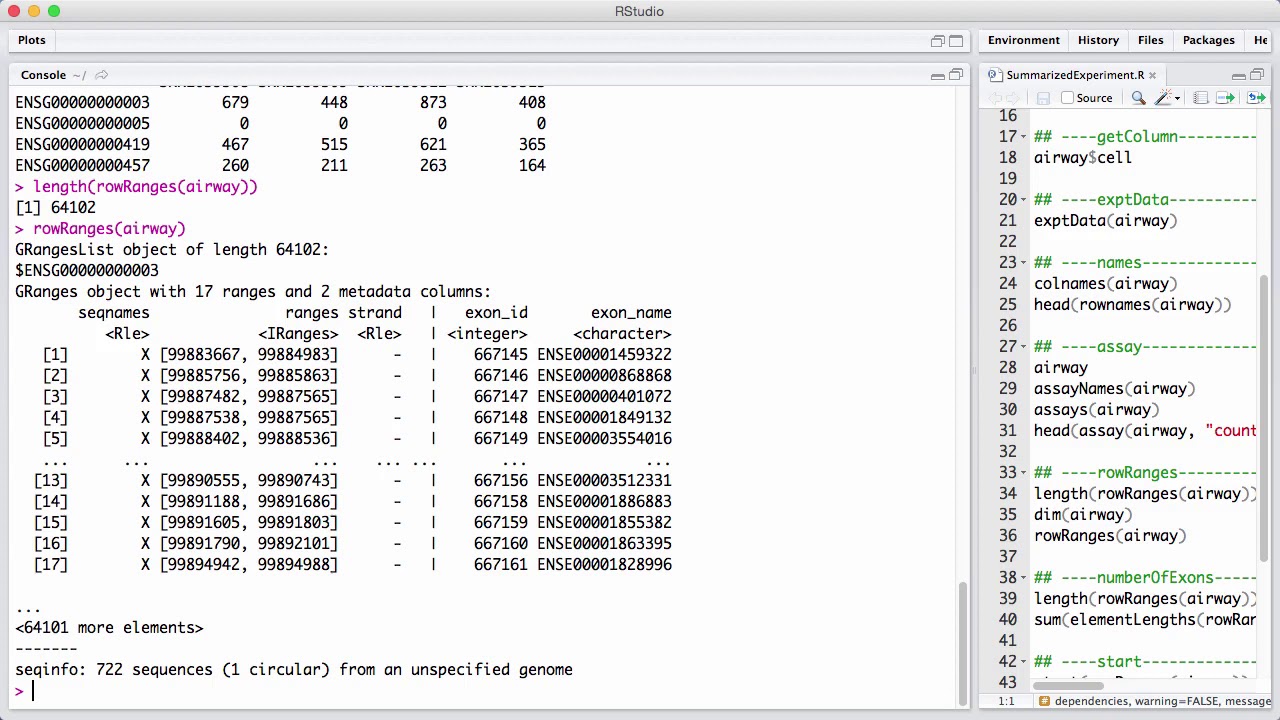Maximize the source editor pane
The image size is (1280, 720).
coord(1257,75)
